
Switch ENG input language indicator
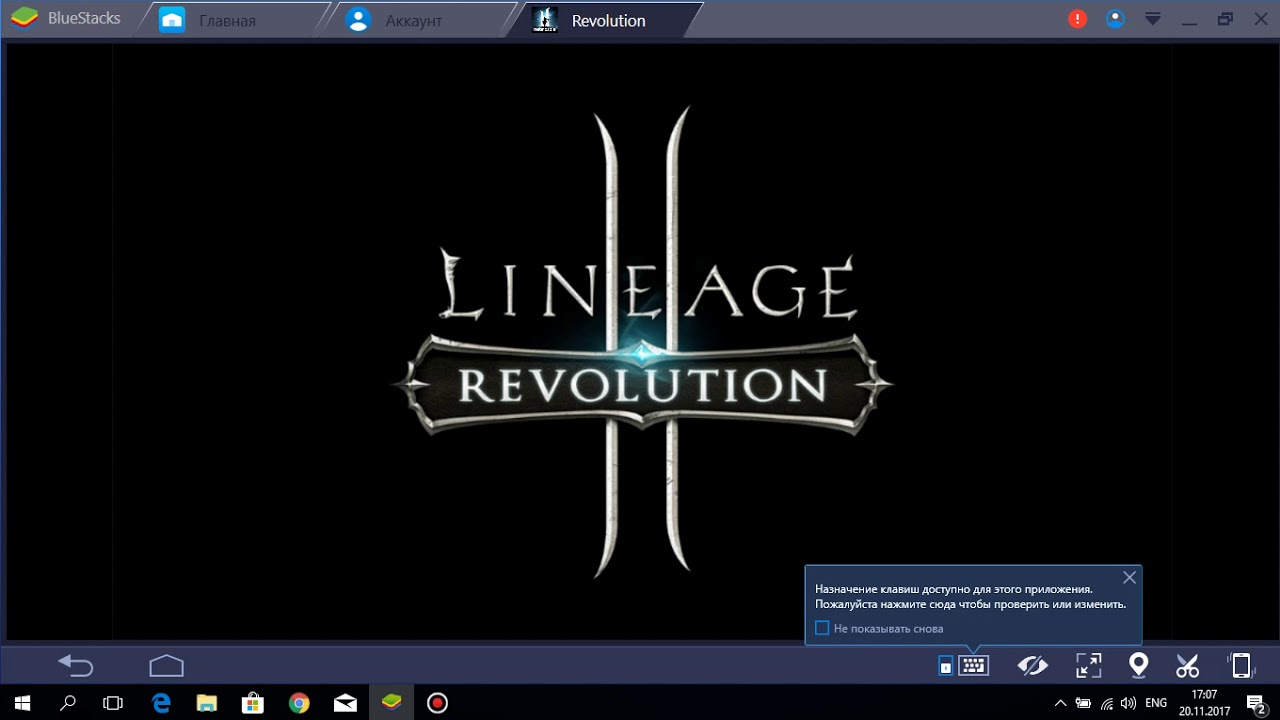(1156, 703)
